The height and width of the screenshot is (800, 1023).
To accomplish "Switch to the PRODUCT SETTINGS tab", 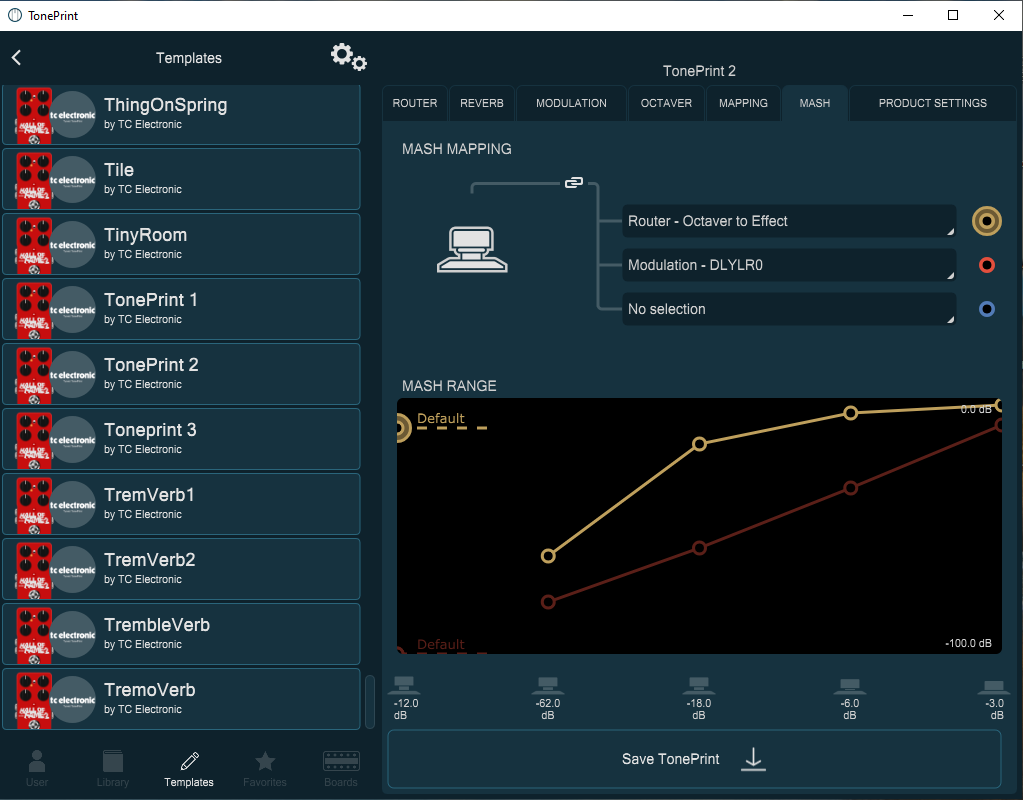I will pyautogui.click(x=932, y=103).
